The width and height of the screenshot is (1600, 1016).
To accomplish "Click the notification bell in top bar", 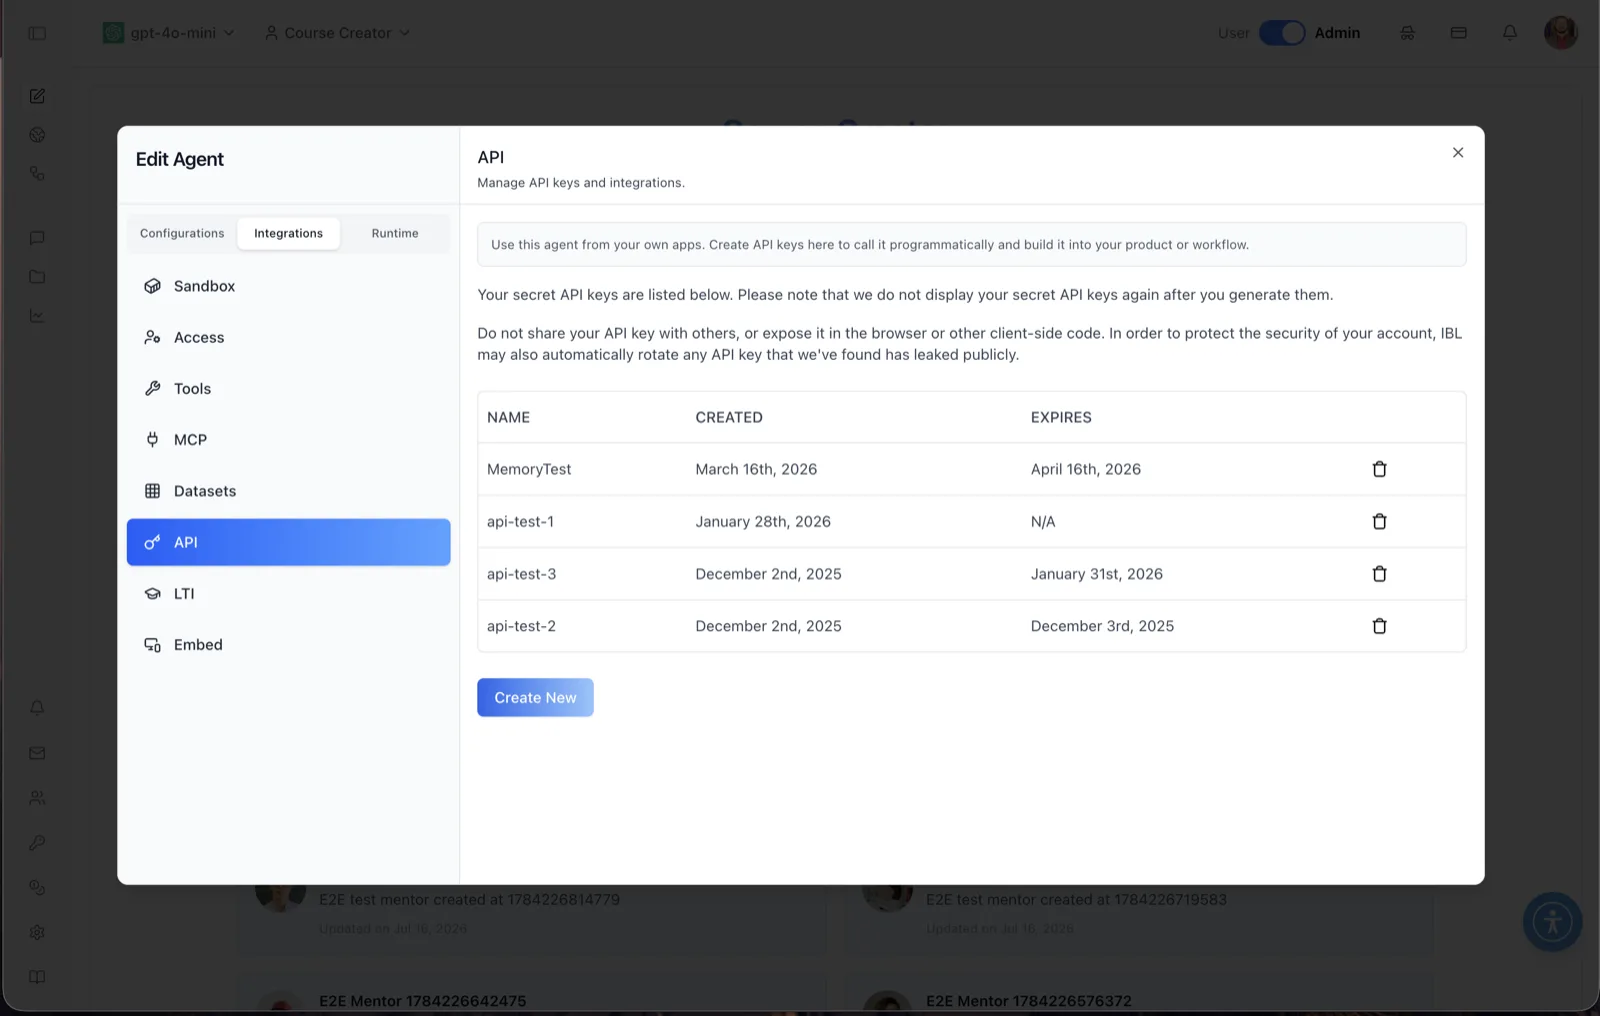I will pos(1510,33).
